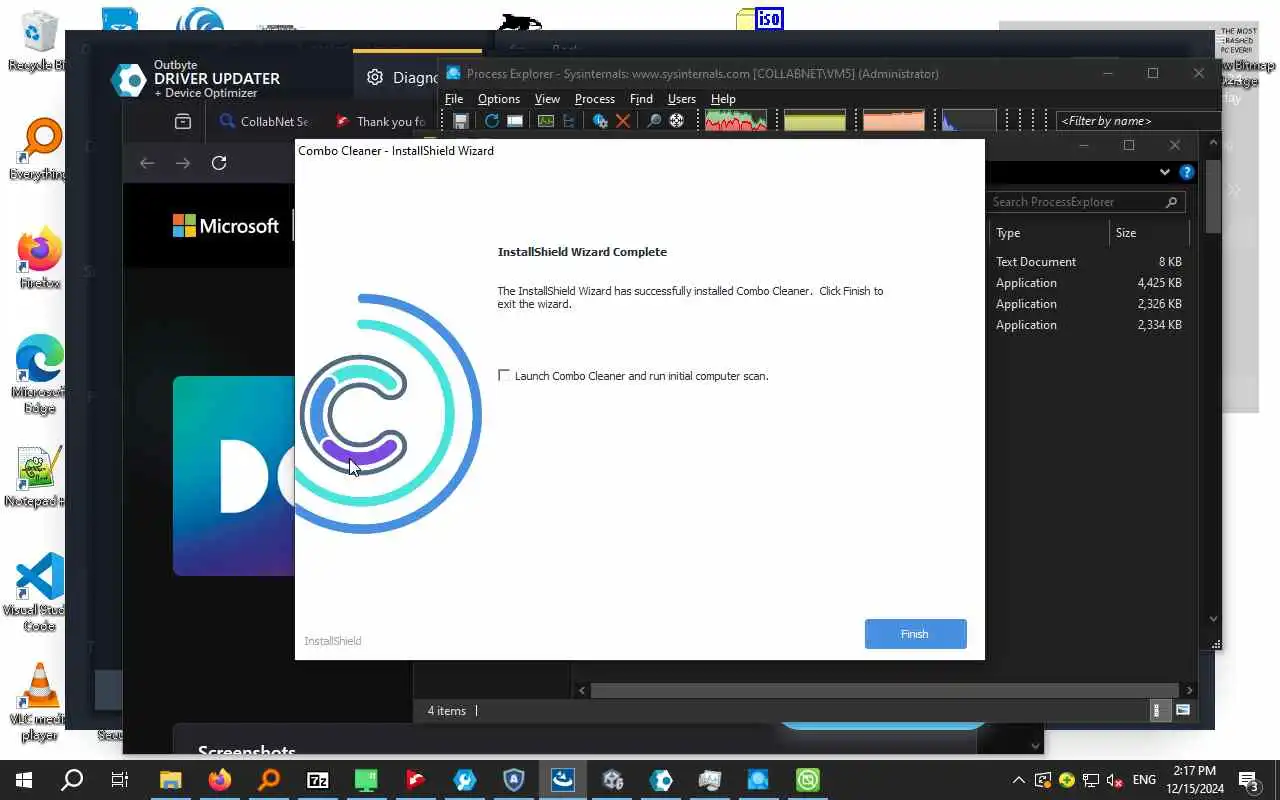Open Microsoft Edge desktop shortcut

coord(40,374)
